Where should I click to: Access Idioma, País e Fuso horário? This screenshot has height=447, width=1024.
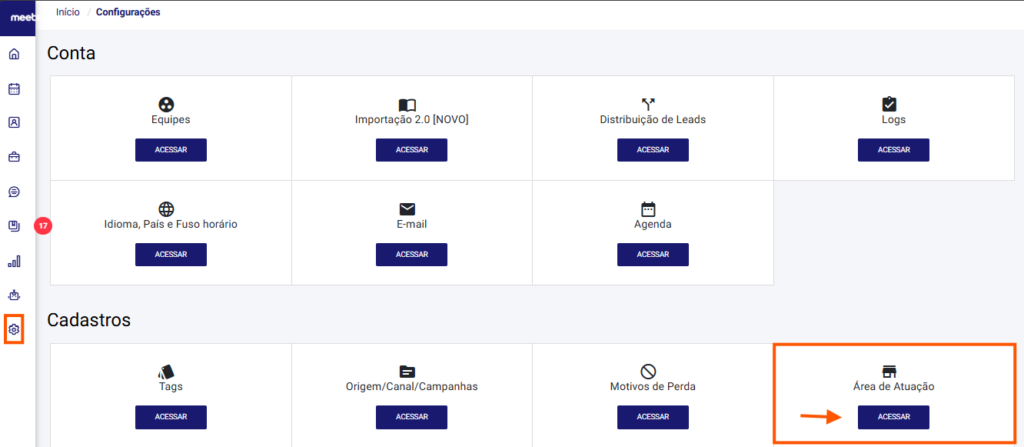coord(171,254)
